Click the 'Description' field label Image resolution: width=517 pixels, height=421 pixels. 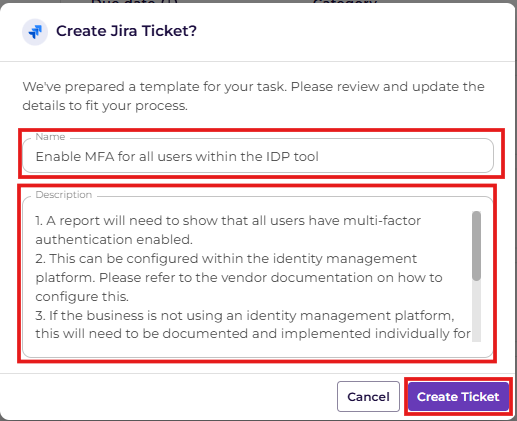click(64, 195)
